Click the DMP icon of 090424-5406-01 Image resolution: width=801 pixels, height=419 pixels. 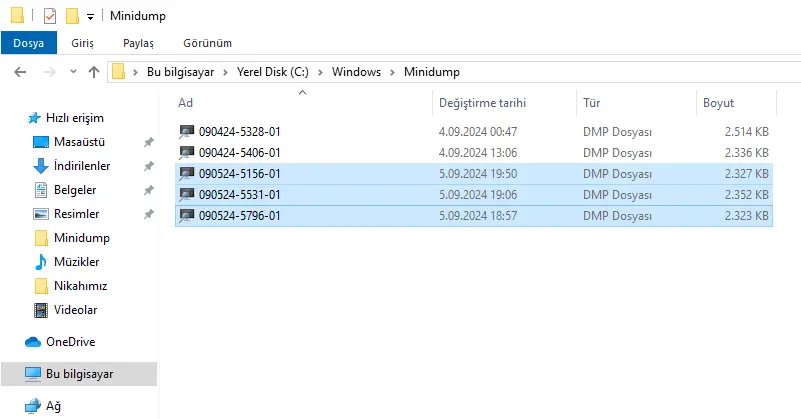(186, 153)
